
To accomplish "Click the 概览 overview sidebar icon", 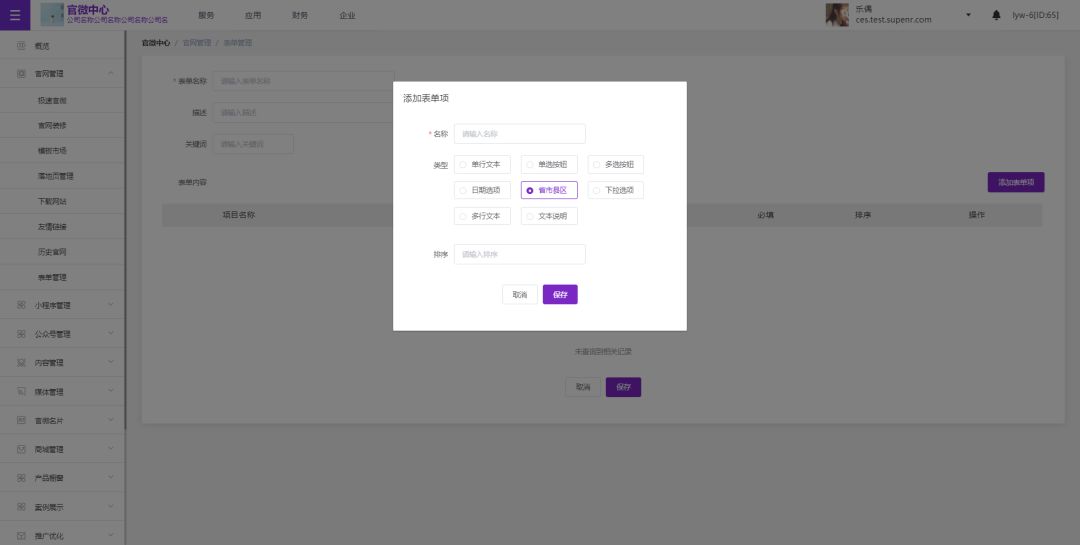I will (x=21, y=46).
